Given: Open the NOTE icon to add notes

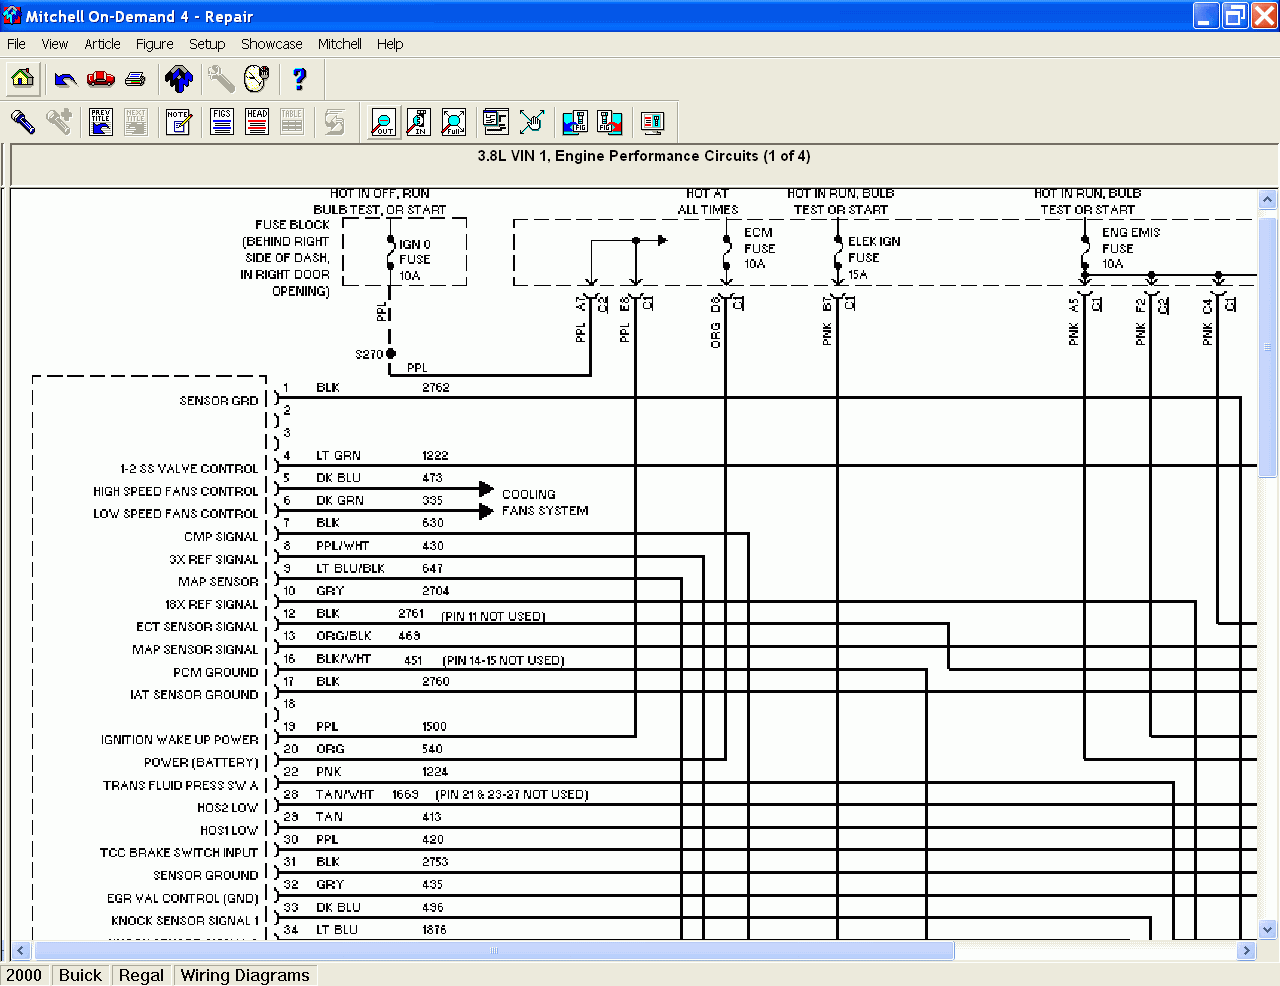Looking at the screenshot, I should coord(179,121).
